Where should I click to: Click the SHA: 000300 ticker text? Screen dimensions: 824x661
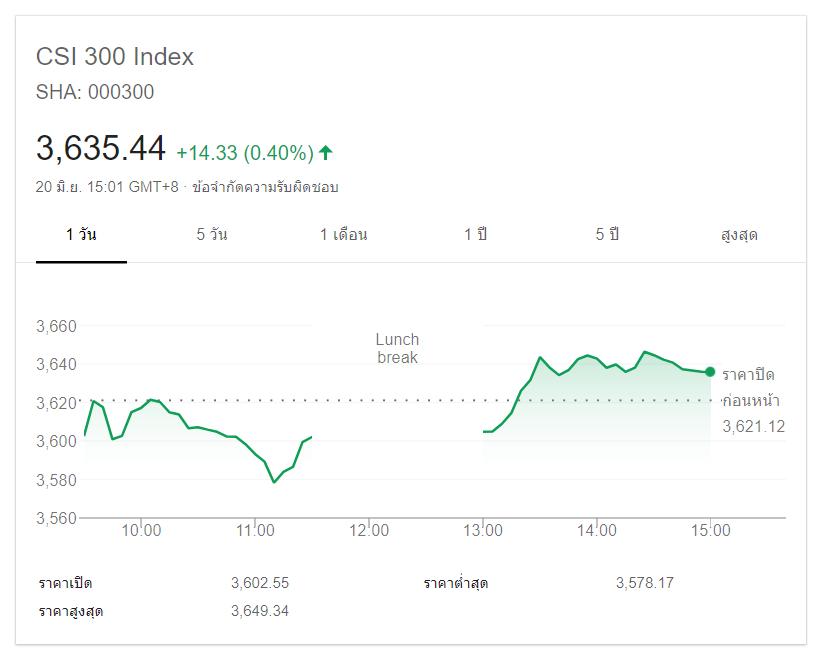pos(95,92)
